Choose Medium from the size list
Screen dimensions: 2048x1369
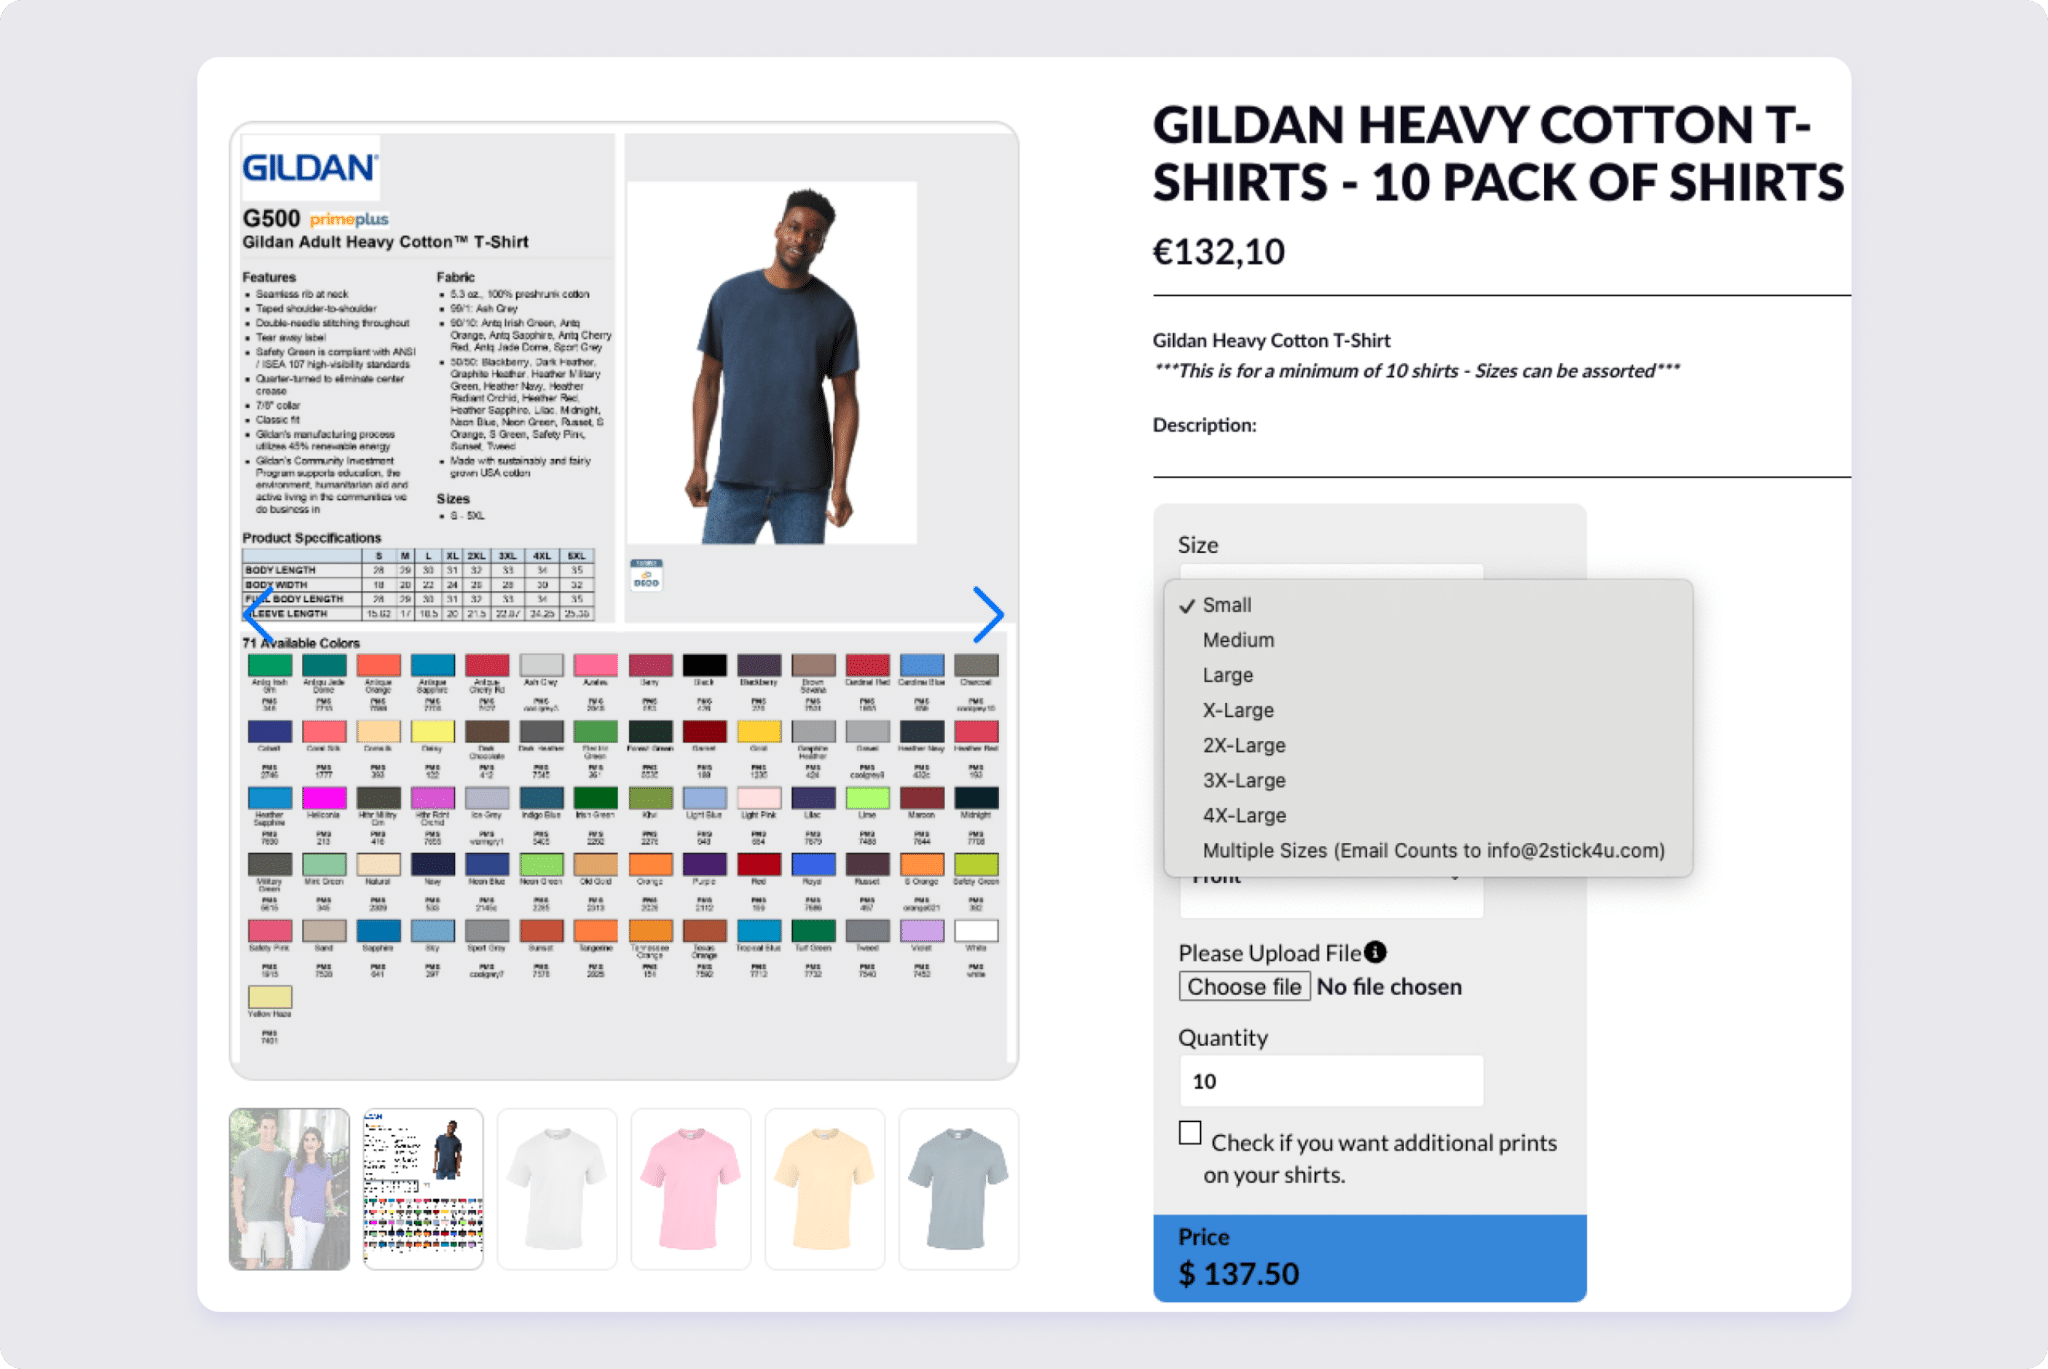(x=1239, y=639)
